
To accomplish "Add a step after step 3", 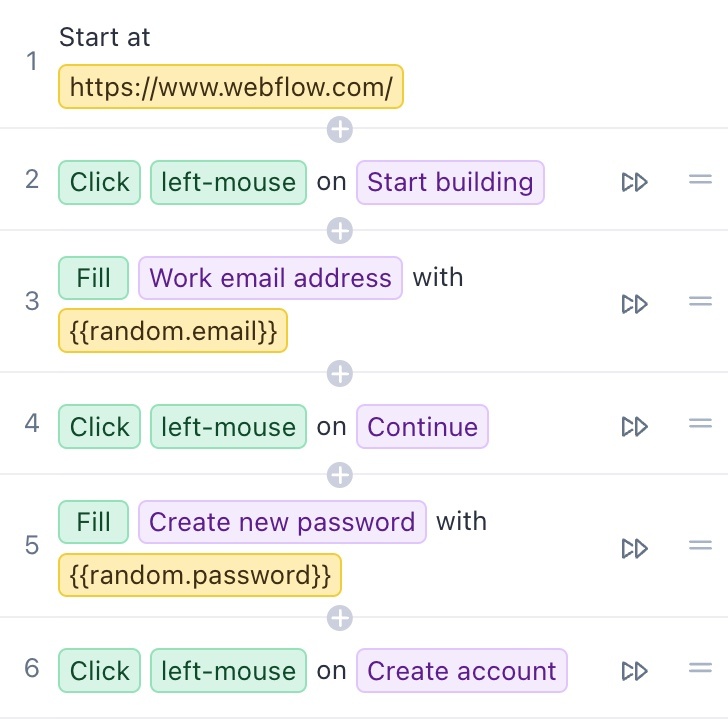I will (340, 374).
